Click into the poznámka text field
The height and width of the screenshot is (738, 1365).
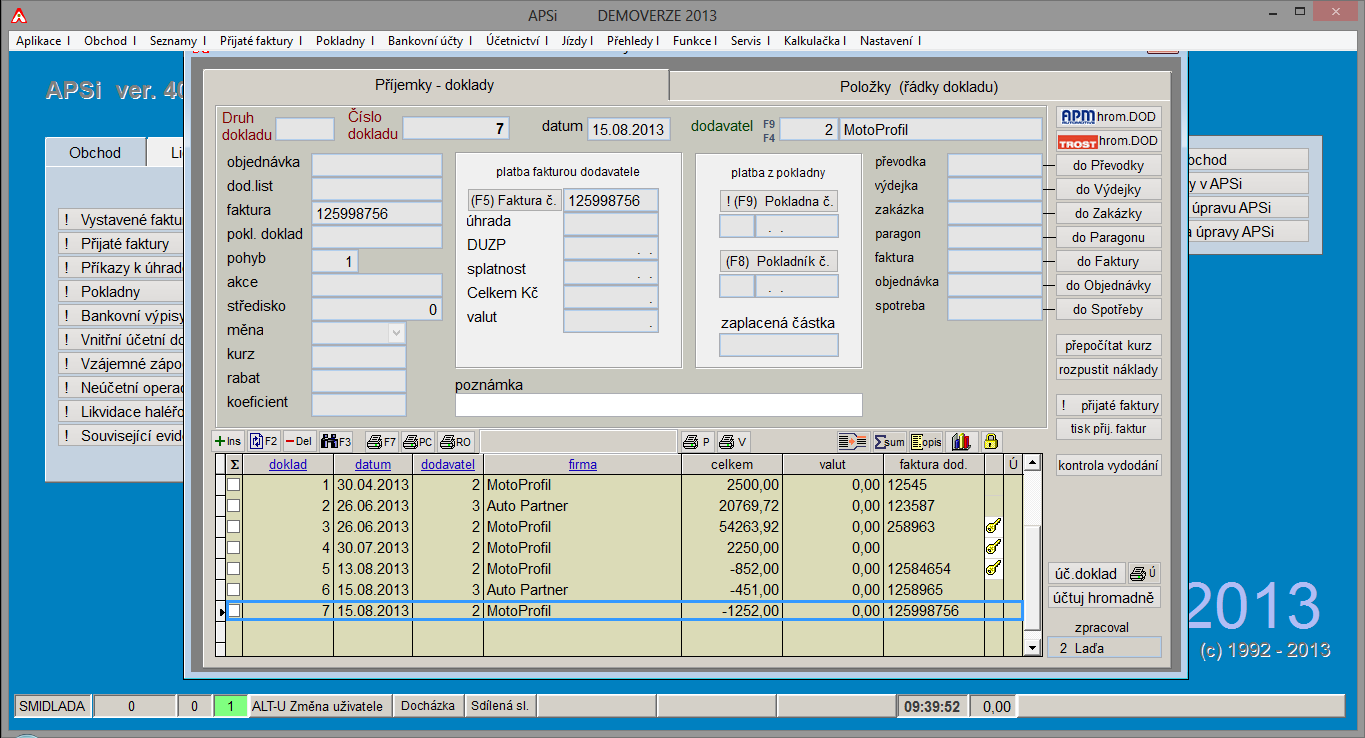(x=658, y=405)
